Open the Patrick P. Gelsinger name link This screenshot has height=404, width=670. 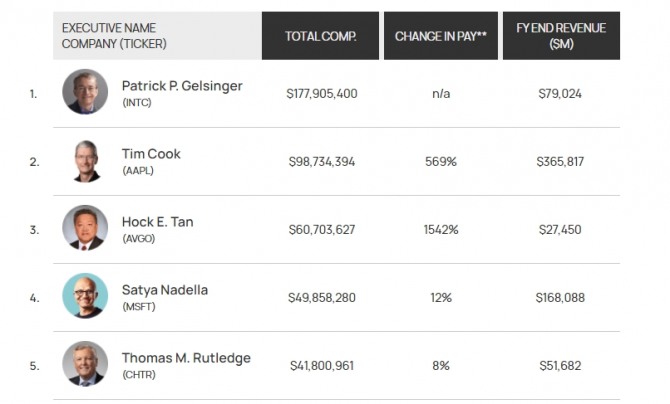tap(182, 86)
